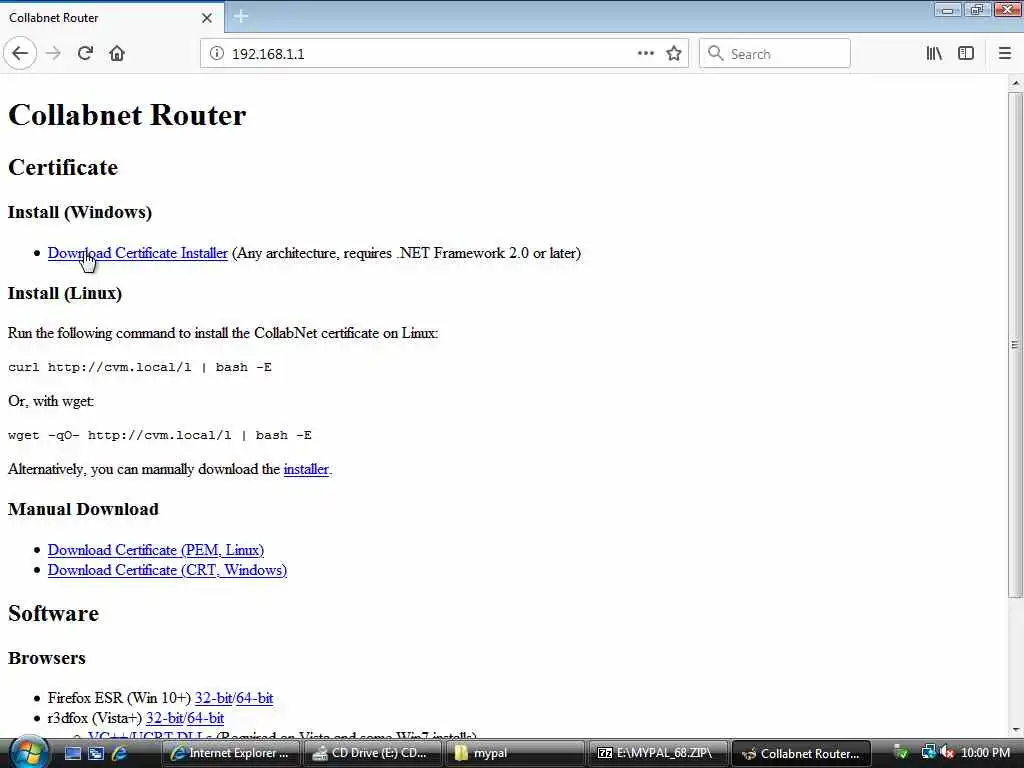Click the Collabnet Router page heading
The width and height of the screenshot is (1024, 768).
click(127, 115)
